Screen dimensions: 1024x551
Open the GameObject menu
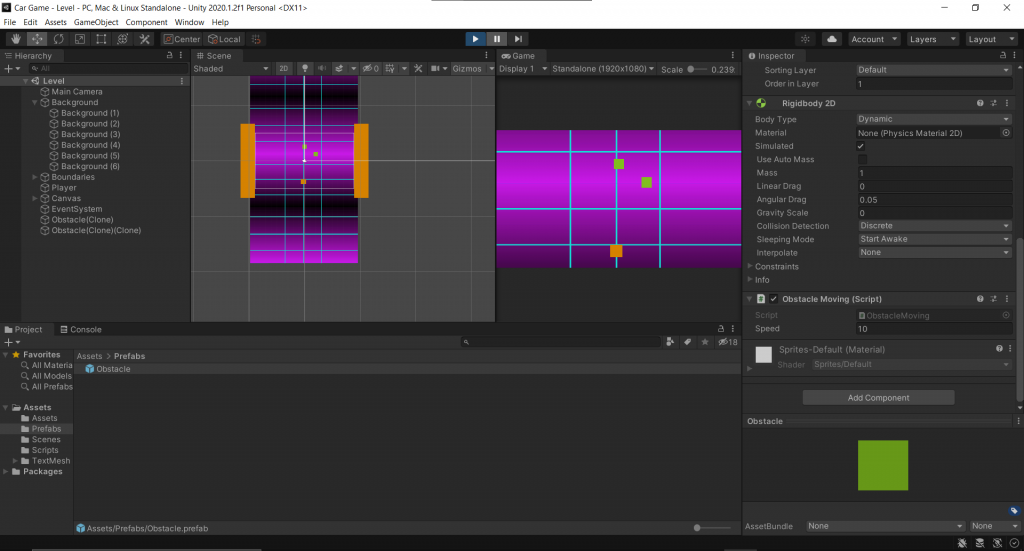(95, 22)
